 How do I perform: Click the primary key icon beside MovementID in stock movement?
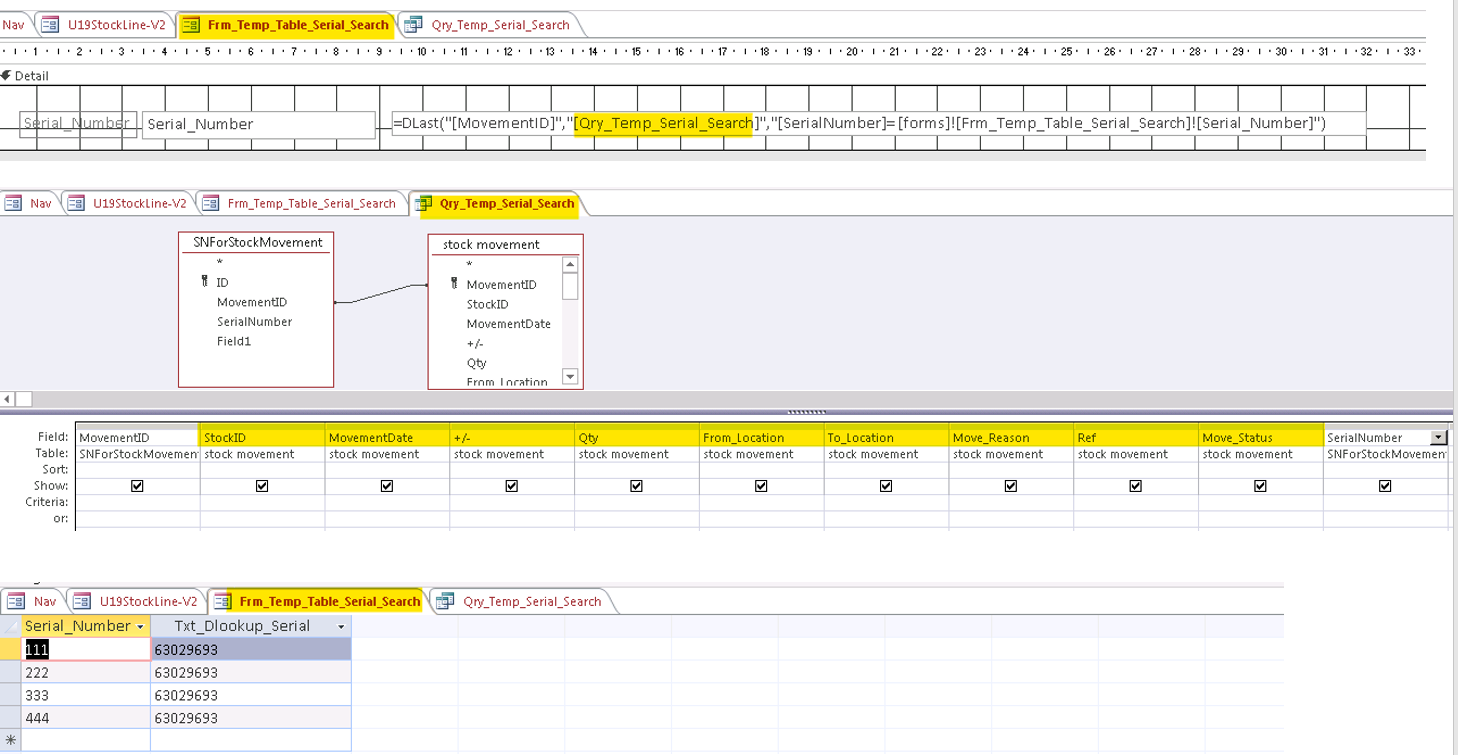454,284
